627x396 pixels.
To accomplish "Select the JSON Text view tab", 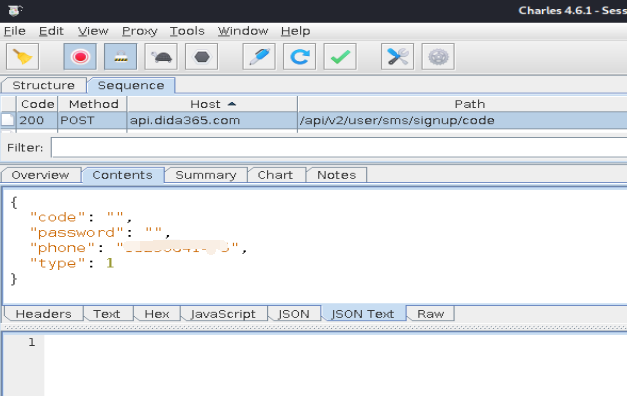I will (363, 314).
